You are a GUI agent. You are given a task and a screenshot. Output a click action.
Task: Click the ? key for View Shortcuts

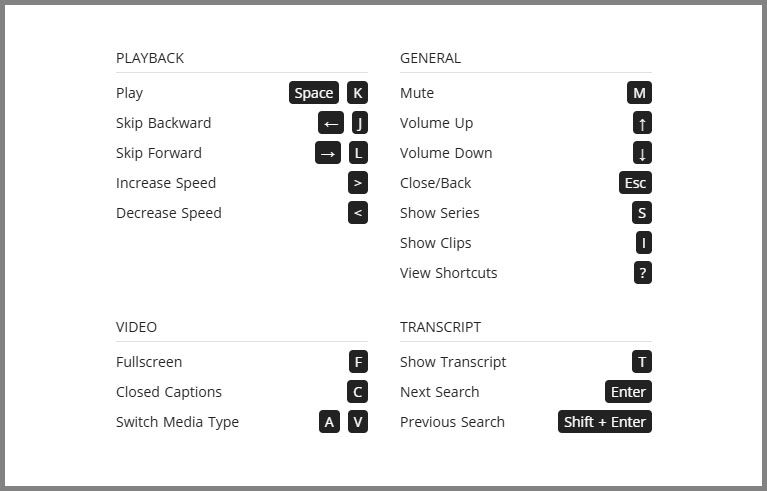[643, 273]
